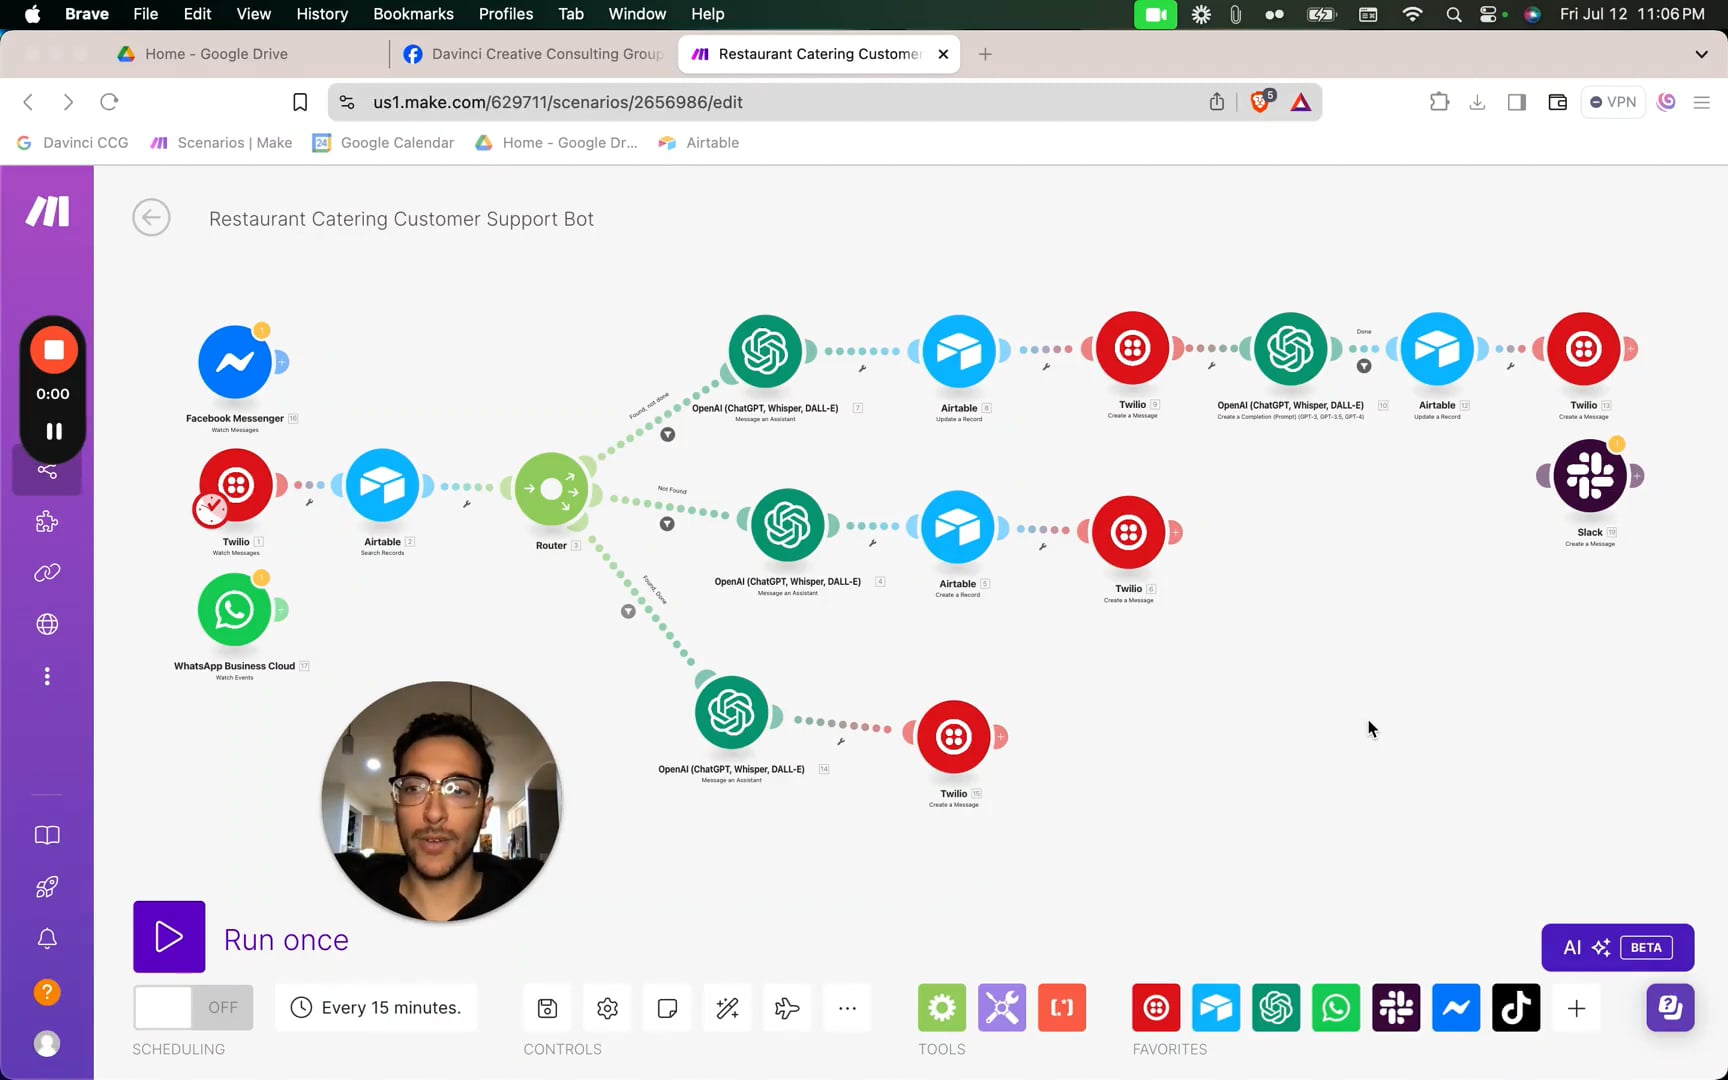
Task: Open the user profile avatar in sidebar
Action: click(x=47, y=1043)
